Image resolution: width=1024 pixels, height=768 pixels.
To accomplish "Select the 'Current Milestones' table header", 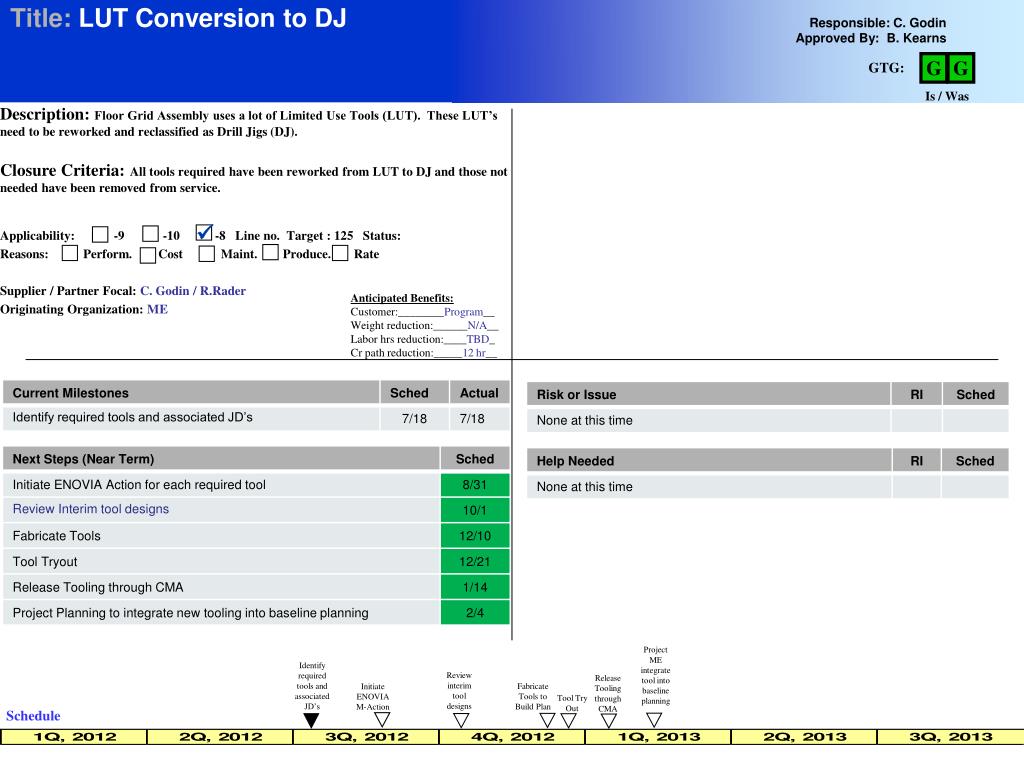I will click(x=191, y=392).
